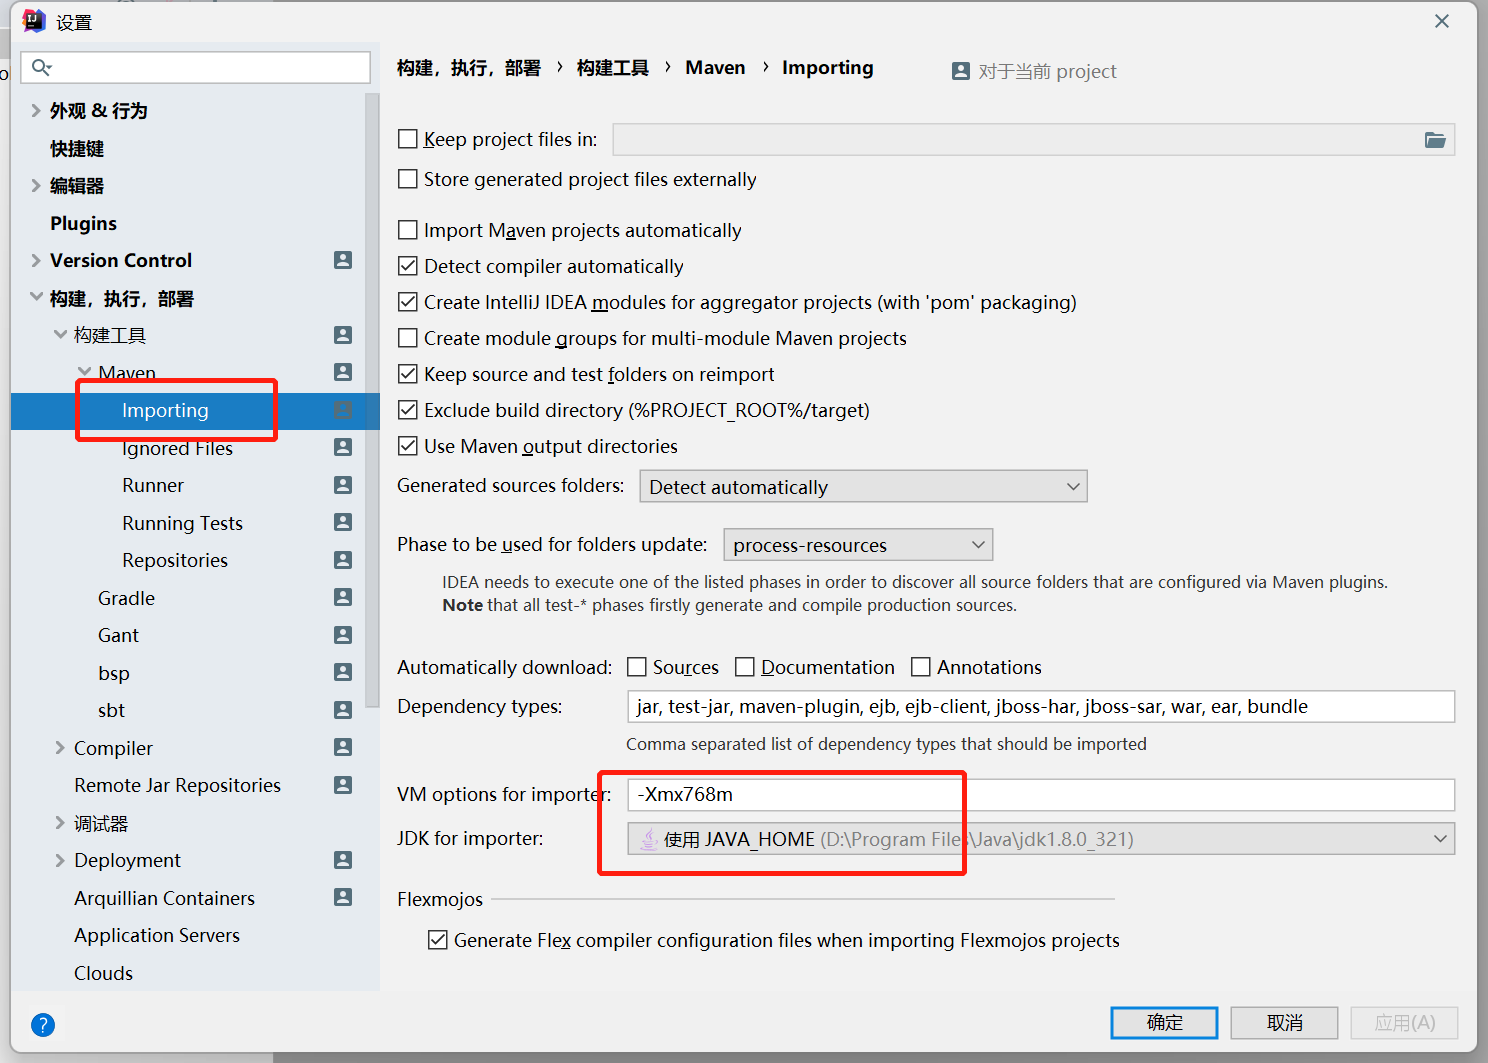Enable automatic download of Documentation

(745, 667)
